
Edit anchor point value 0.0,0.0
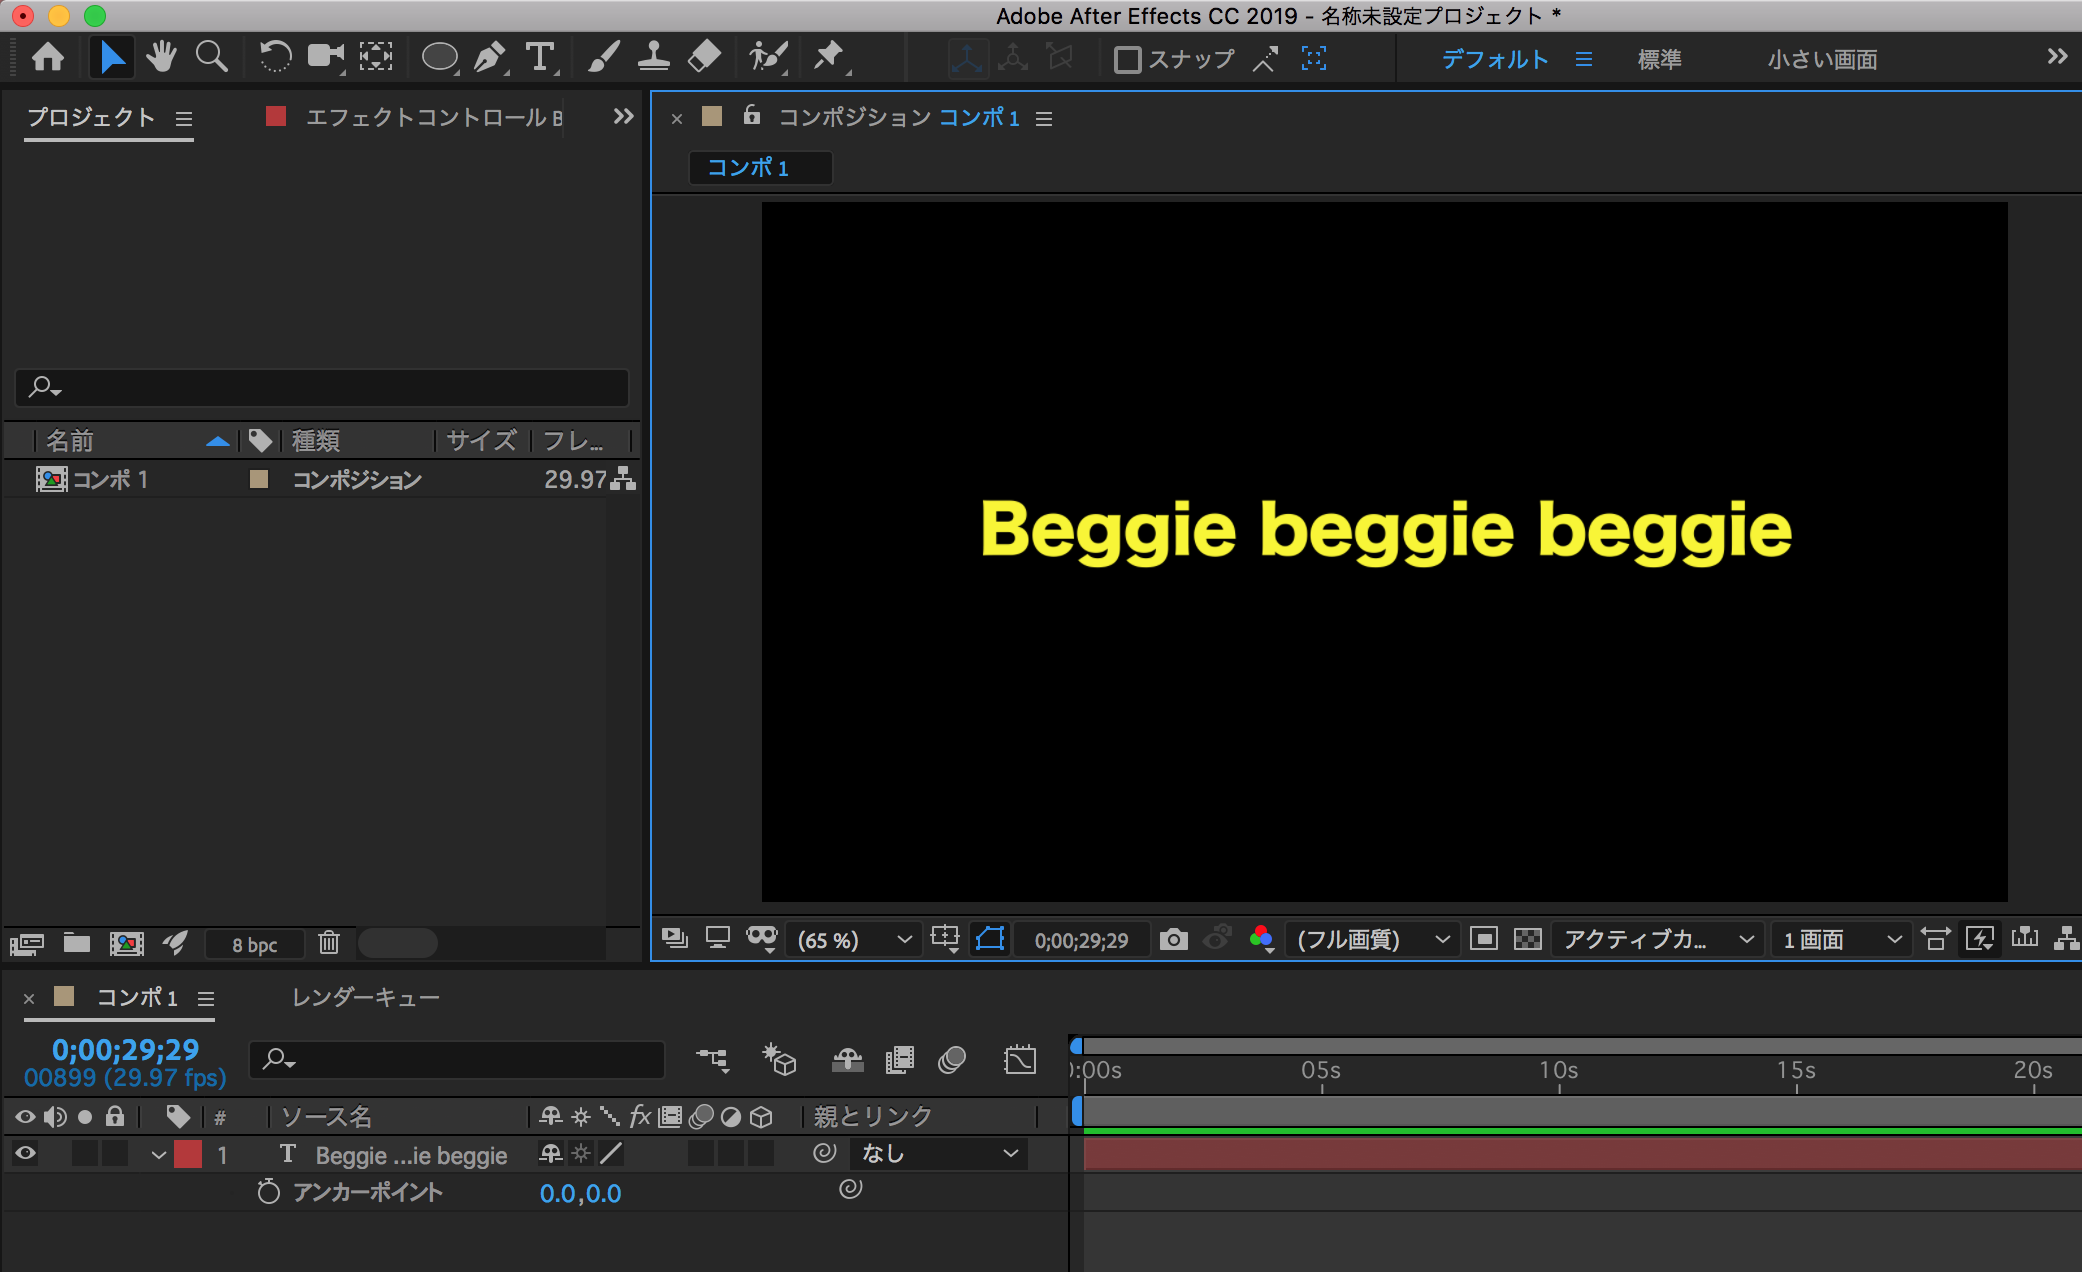point(580,1193)
